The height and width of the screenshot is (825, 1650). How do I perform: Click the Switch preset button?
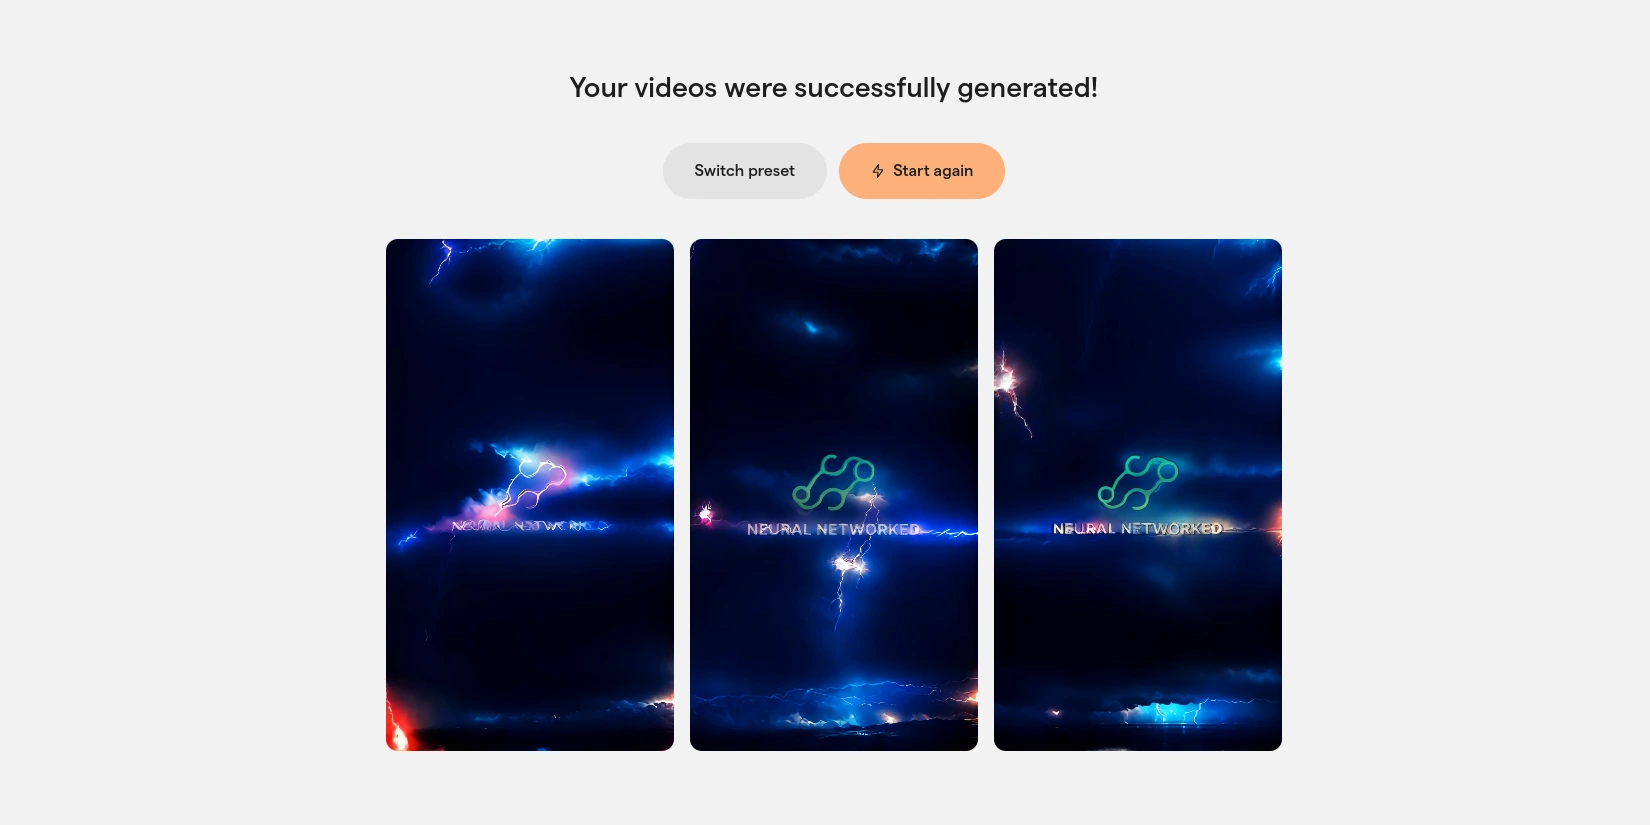click(745, 171)
